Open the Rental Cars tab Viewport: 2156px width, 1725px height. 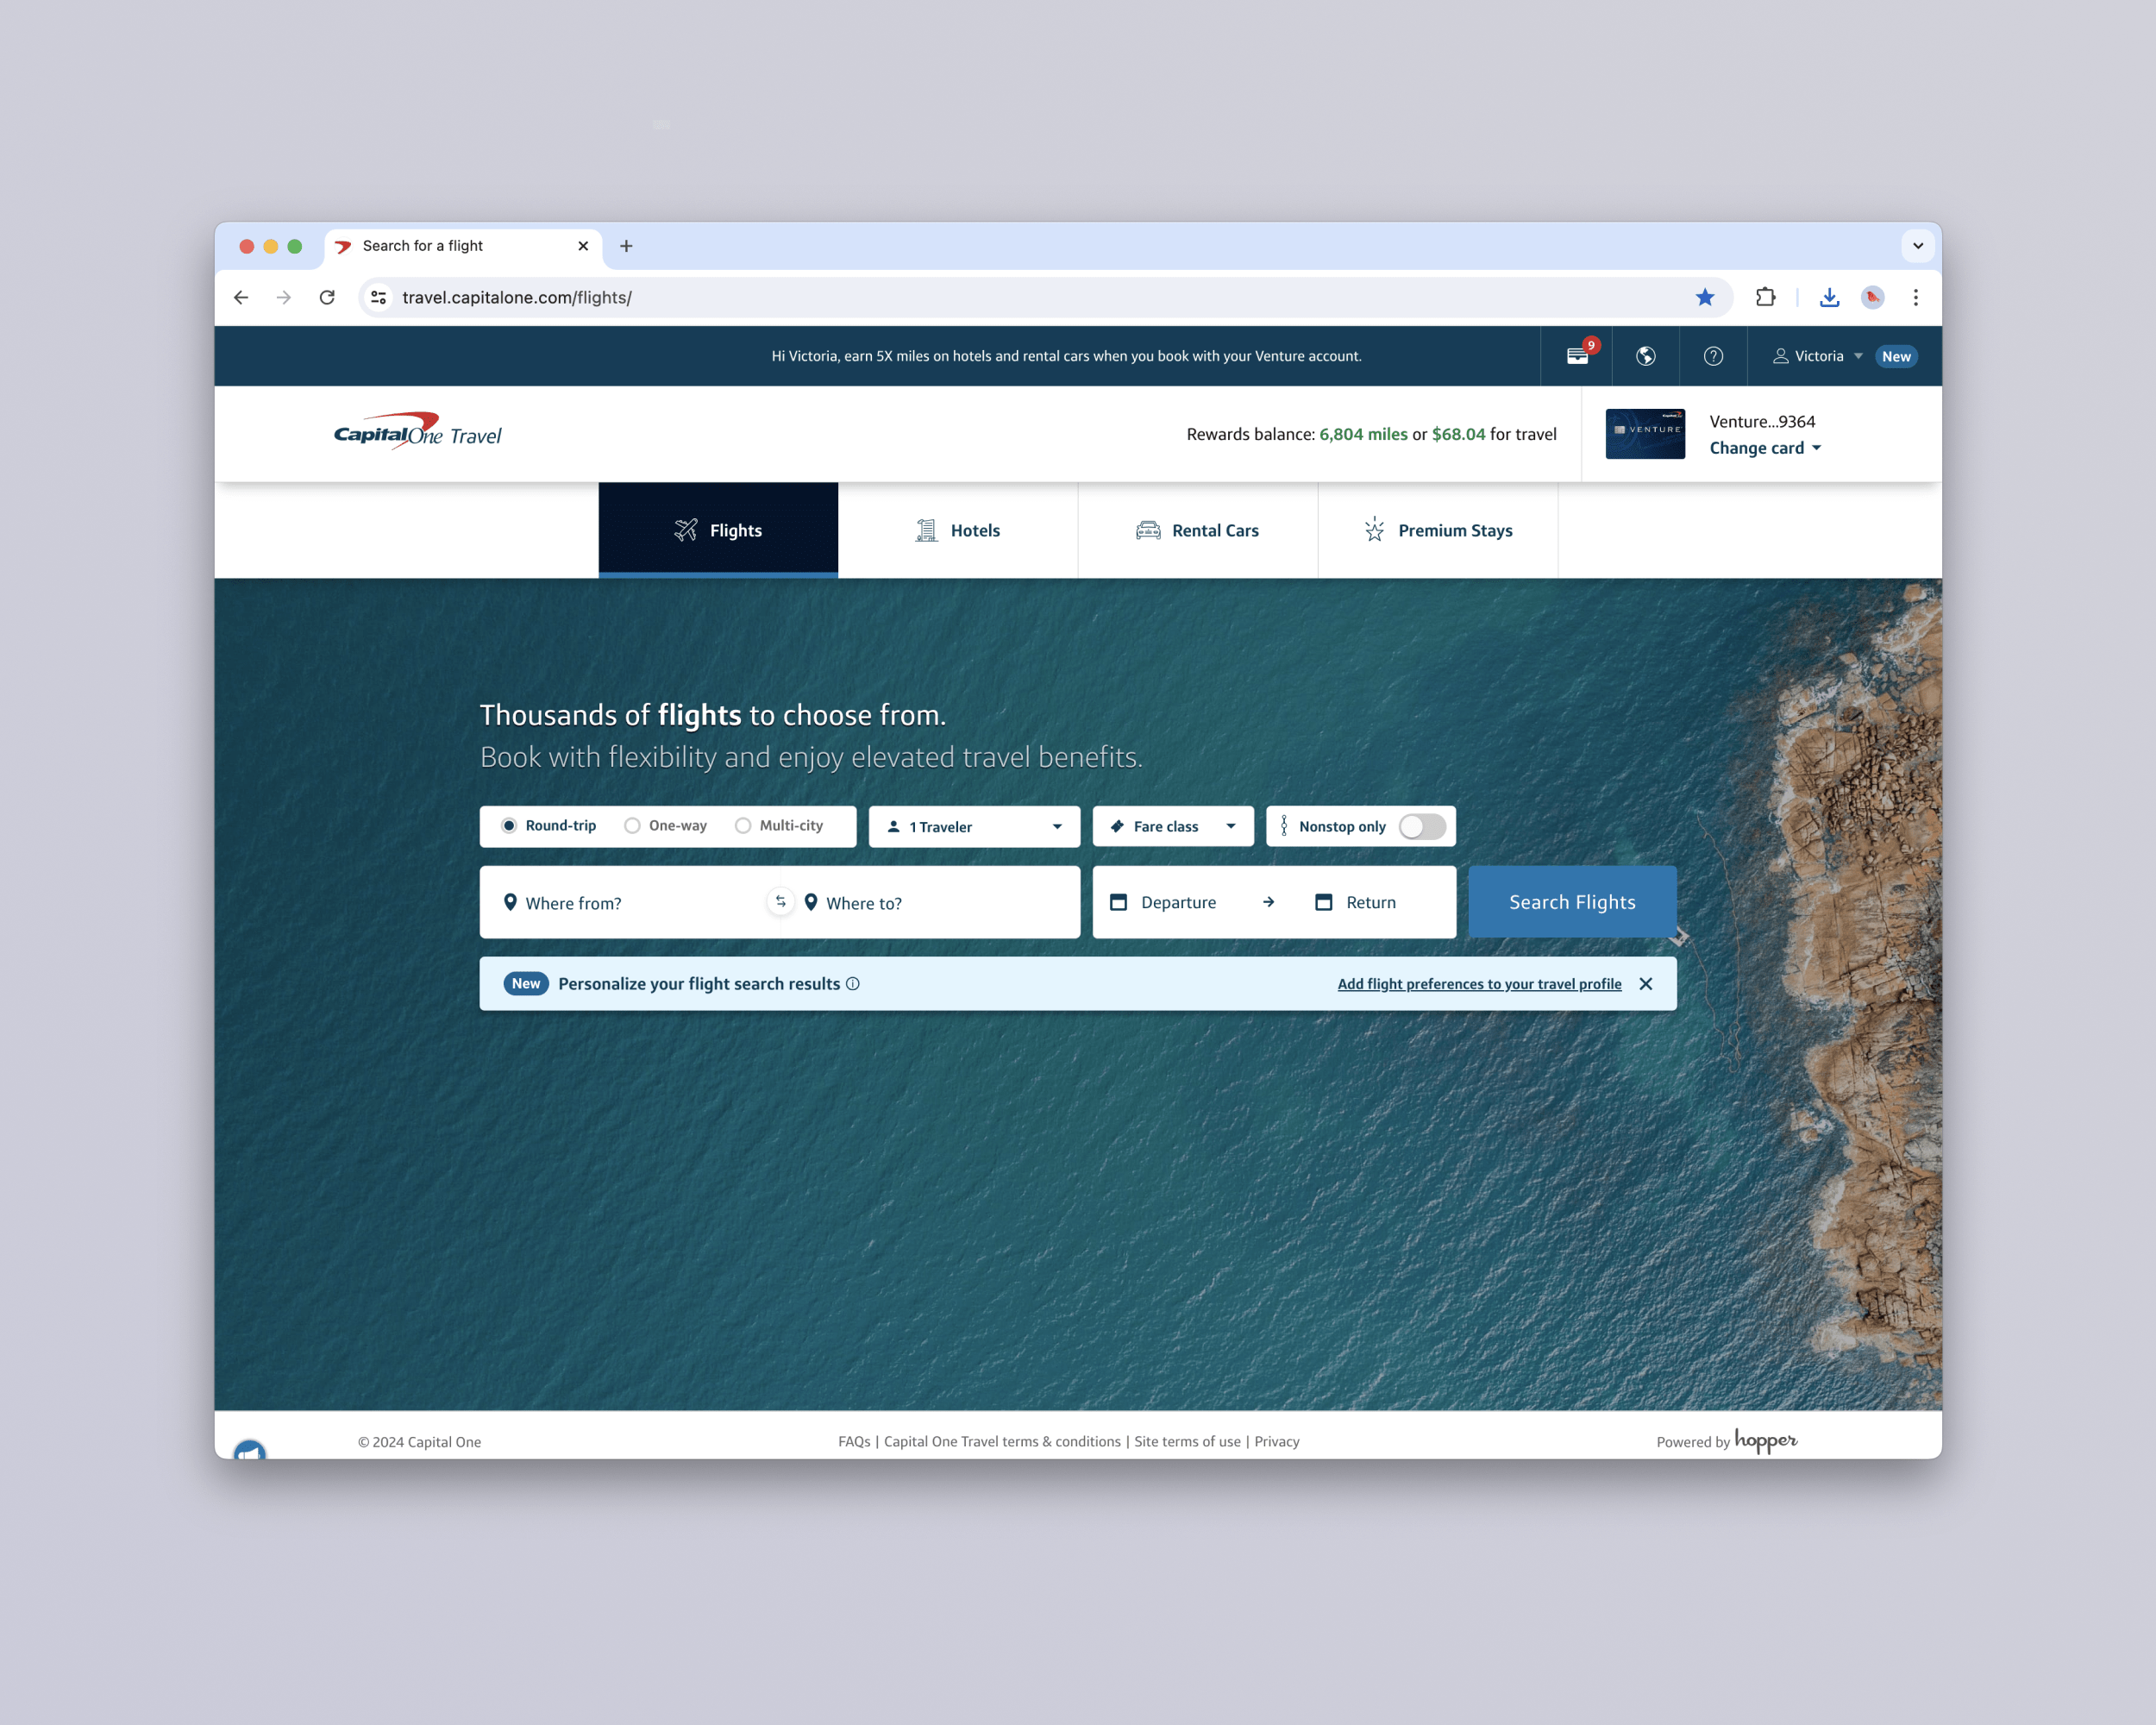[x=1198, y=530]
